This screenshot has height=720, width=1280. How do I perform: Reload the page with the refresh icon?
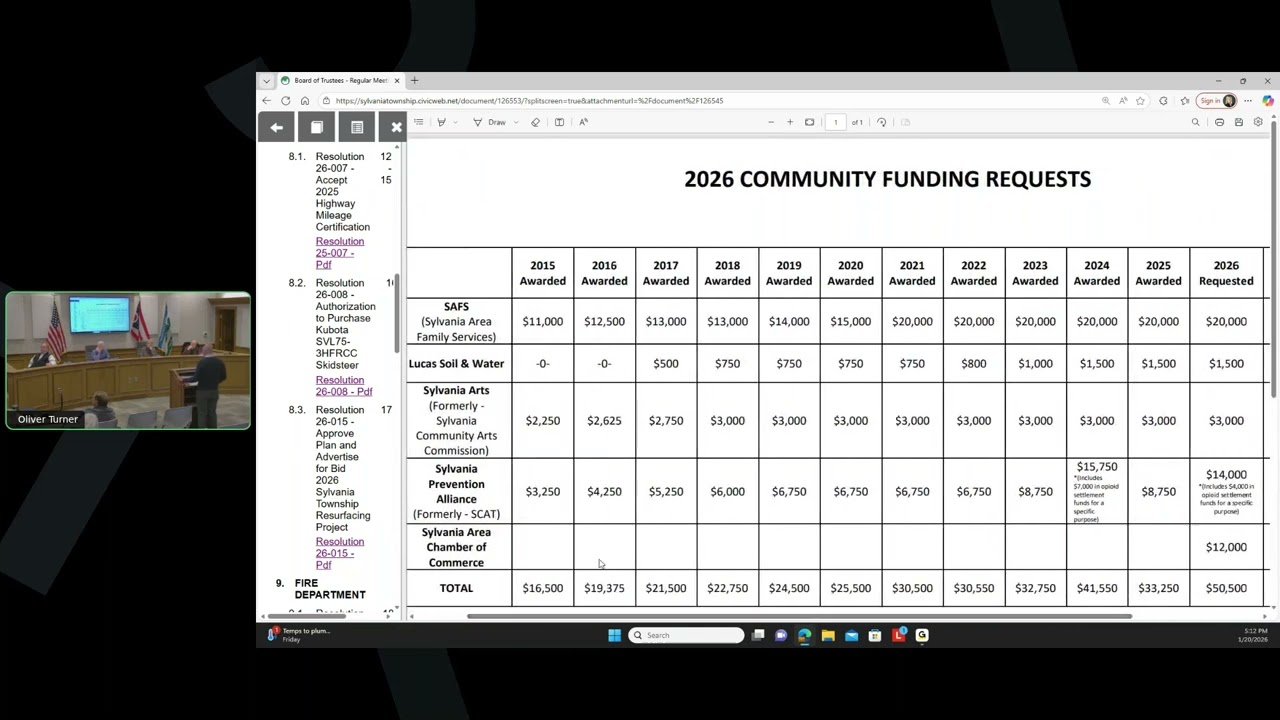coord(286,101)
